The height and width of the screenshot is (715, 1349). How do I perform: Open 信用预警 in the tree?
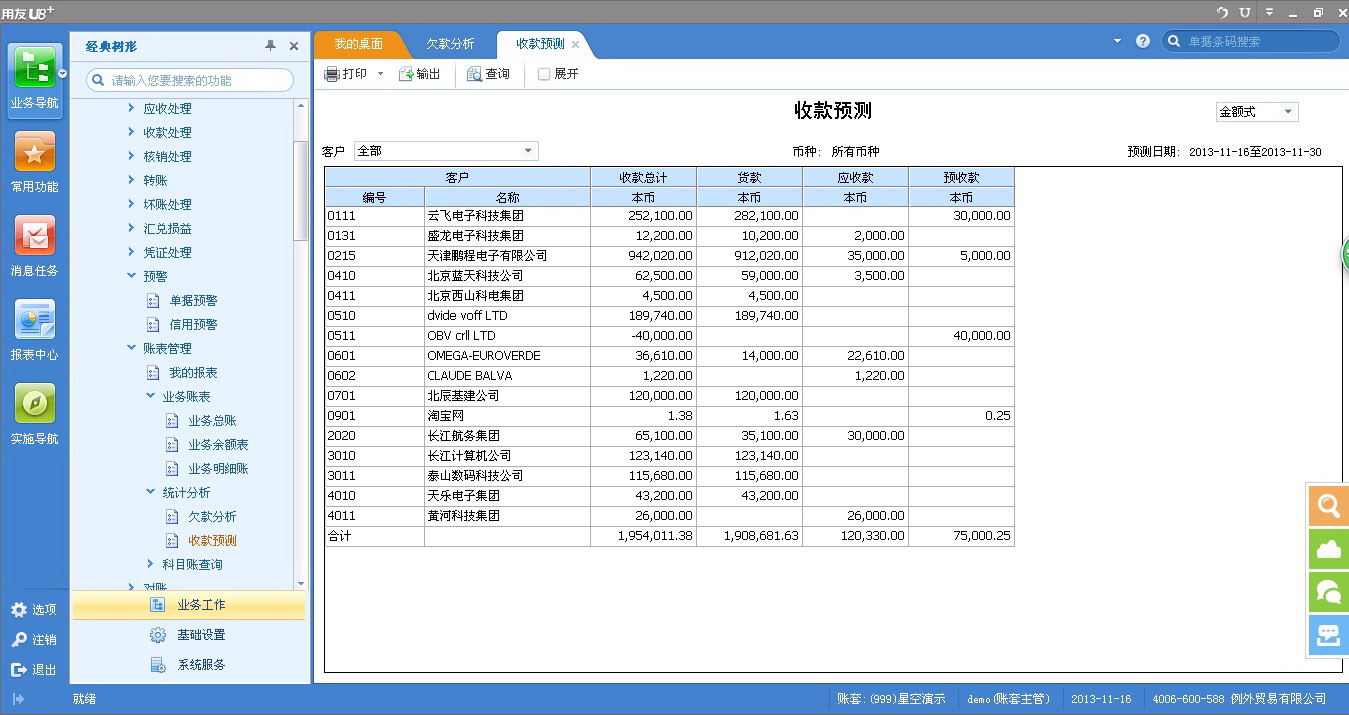pyautogui.click(x=193, y=324)
